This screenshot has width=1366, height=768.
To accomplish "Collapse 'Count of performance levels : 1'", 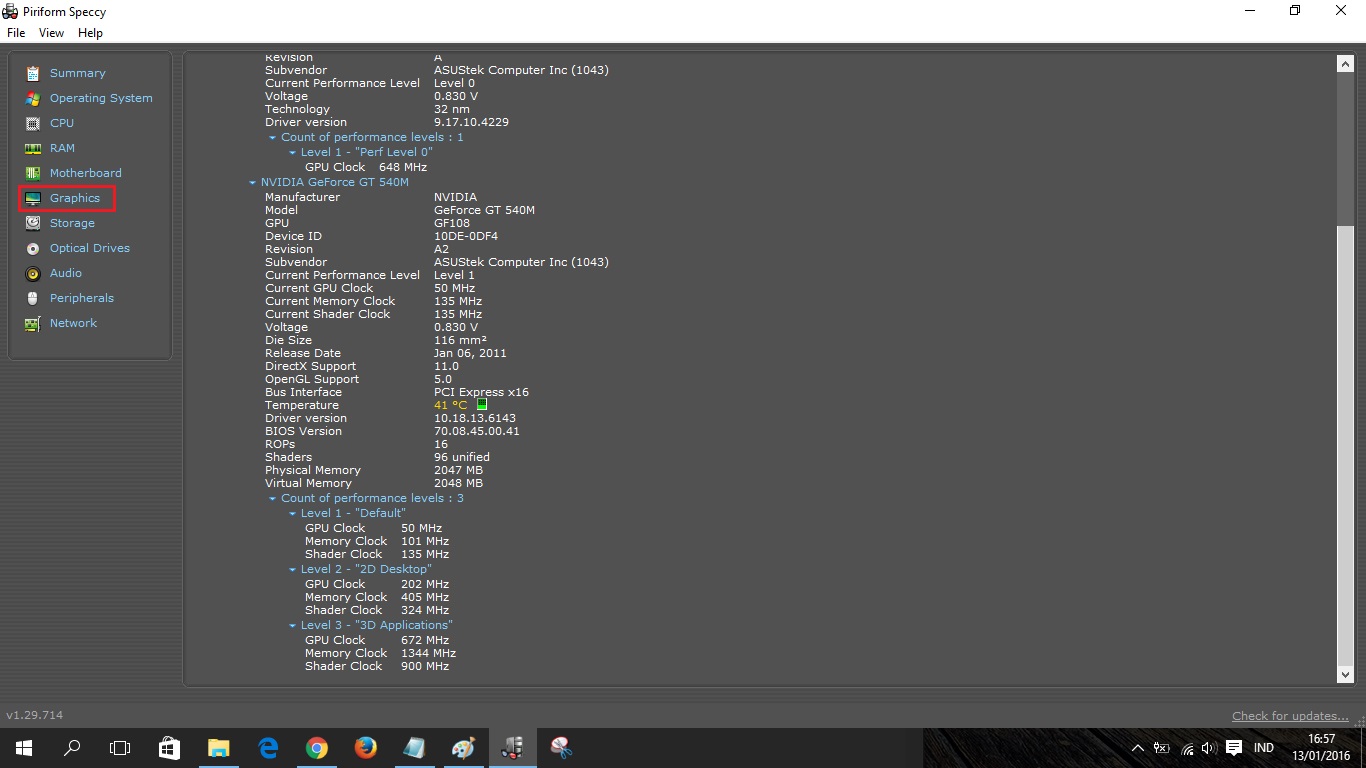I will click(x=272, y=137).
